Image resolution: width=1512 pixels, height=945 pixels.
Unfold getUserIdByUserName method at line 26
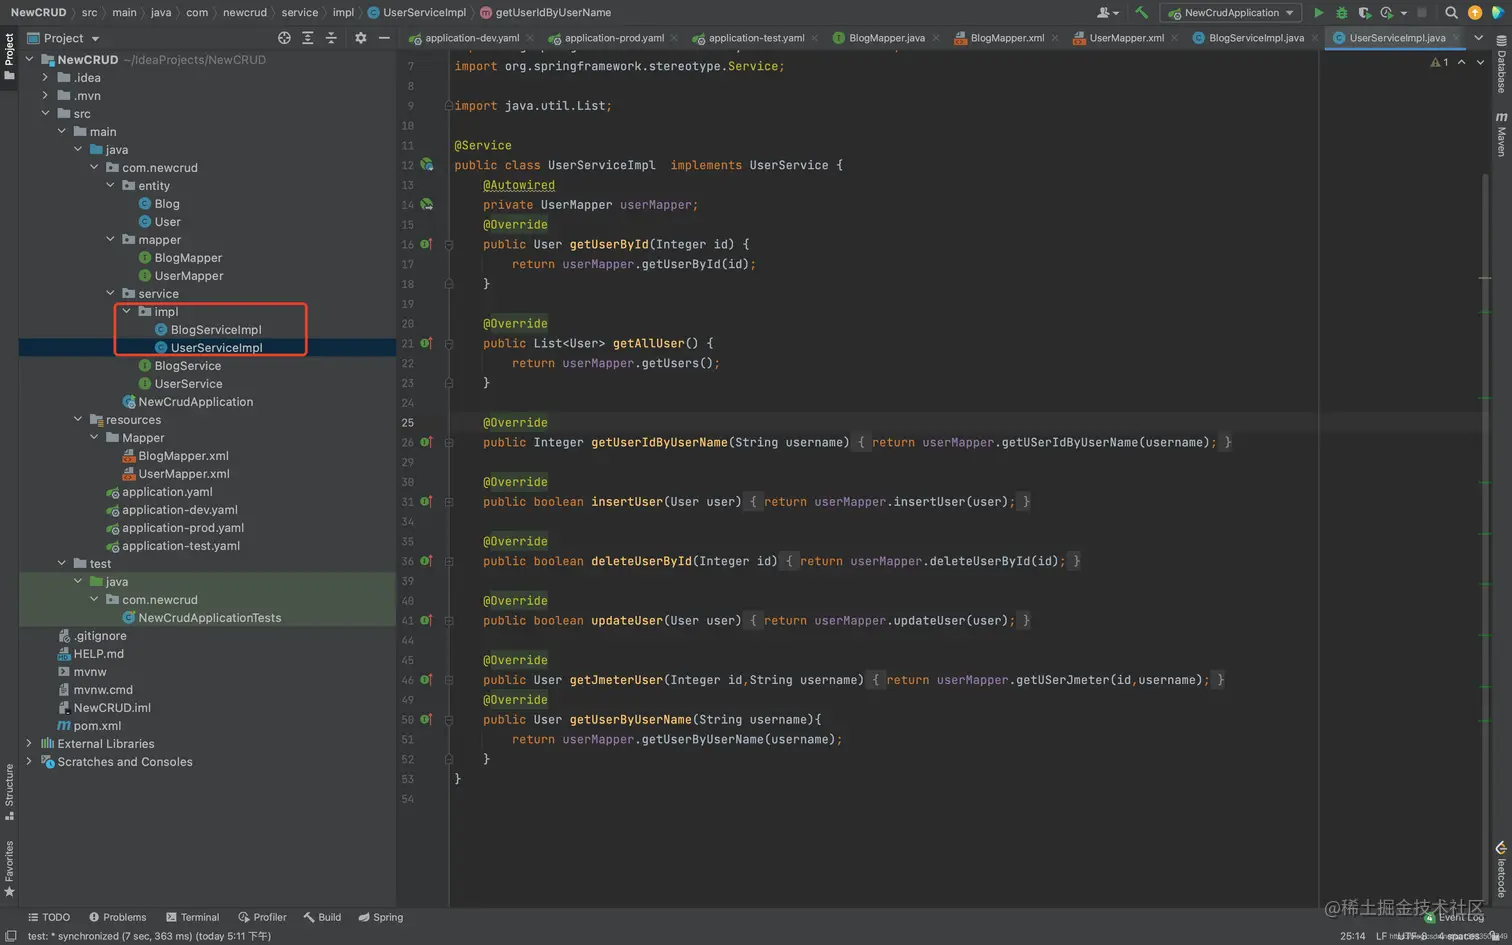pos(449,442)
